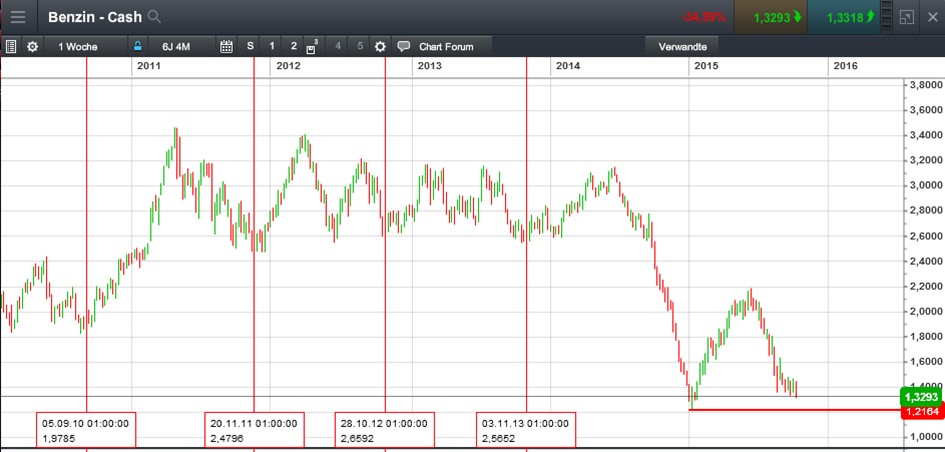Toggle the S layout button

point(250,46)
